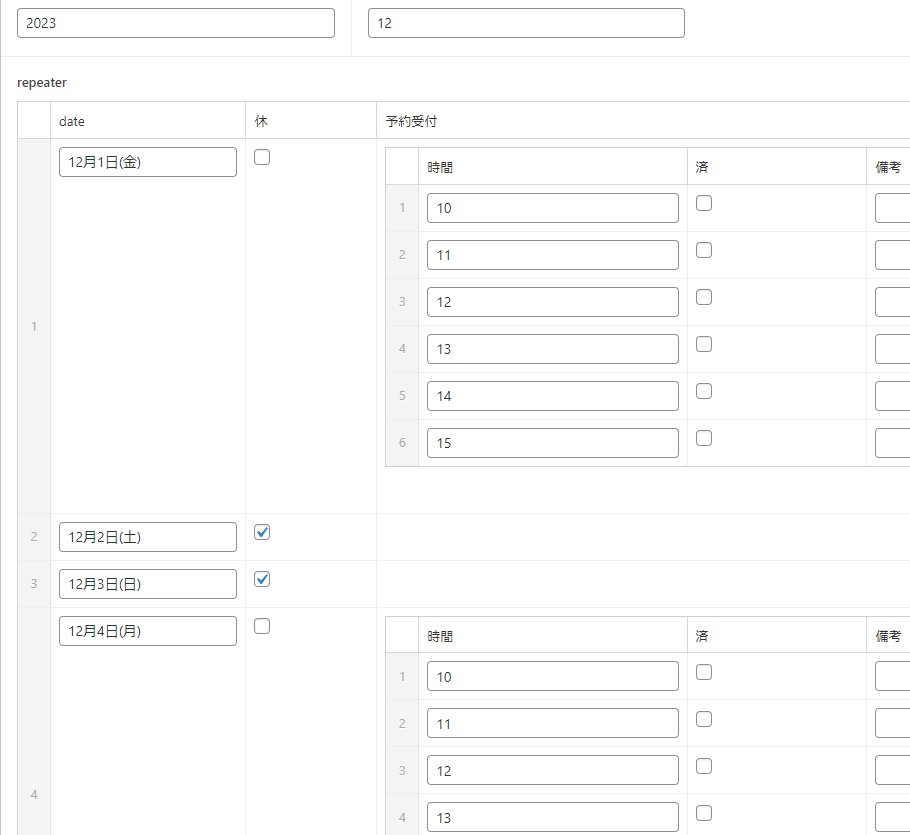
Task: Click the 時間 field with value 11 on 12月1日
Action: point(552,255)
